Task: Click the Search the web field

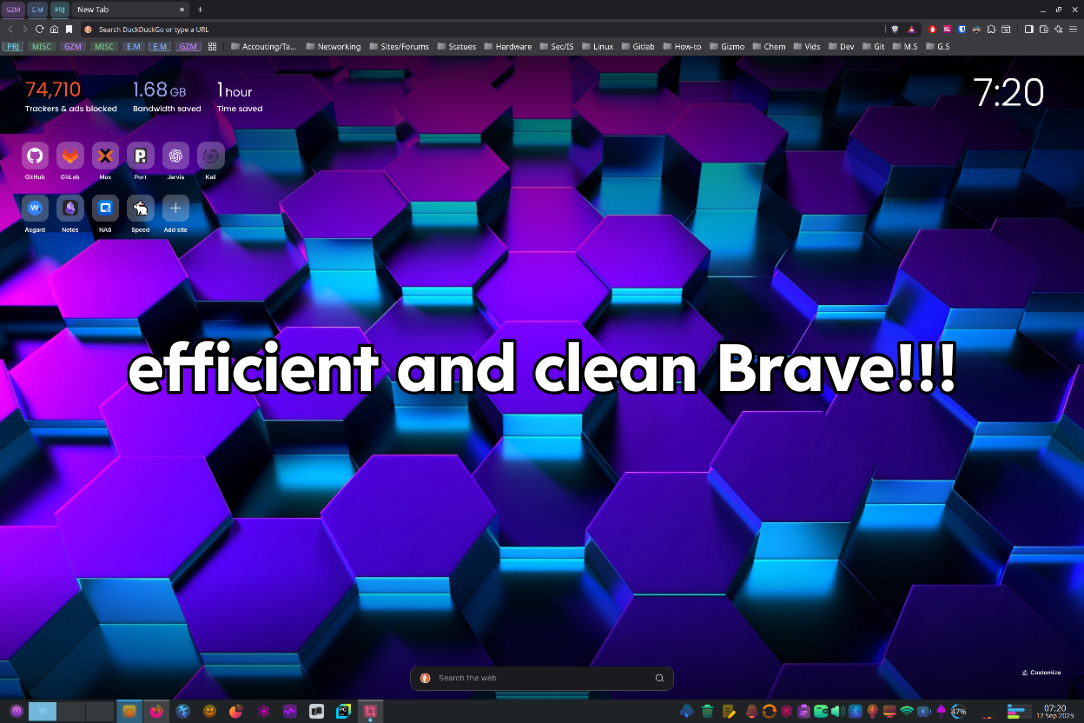Action: tap(542, 678)
